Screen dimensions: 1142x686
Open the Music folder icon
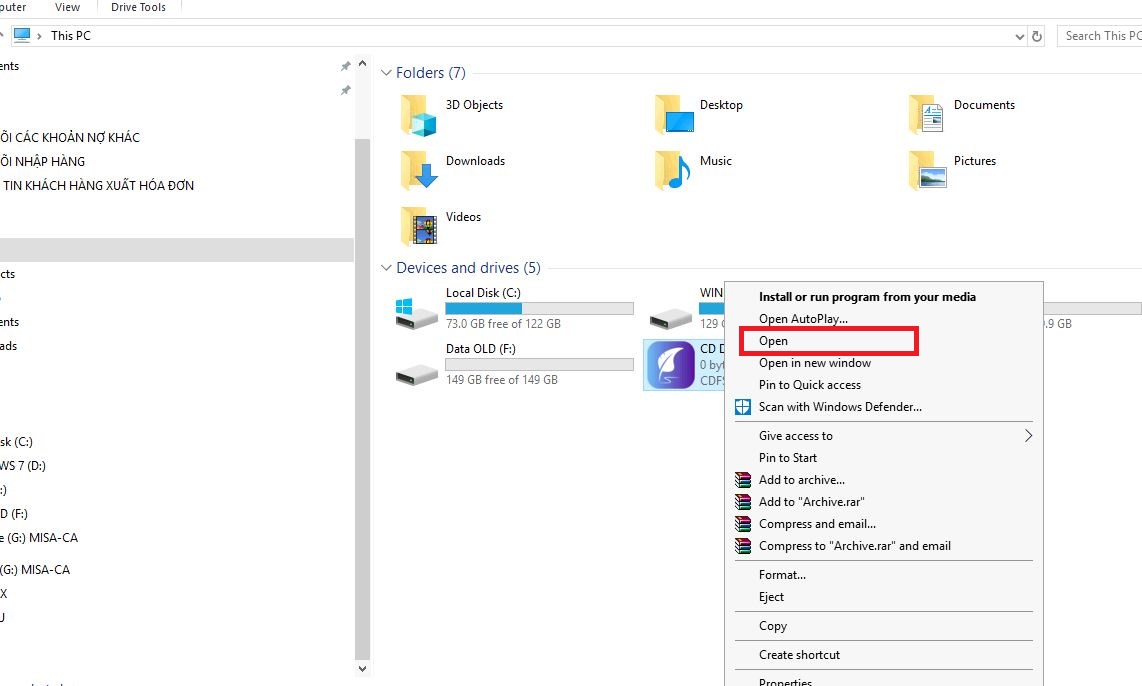point(672,170)
